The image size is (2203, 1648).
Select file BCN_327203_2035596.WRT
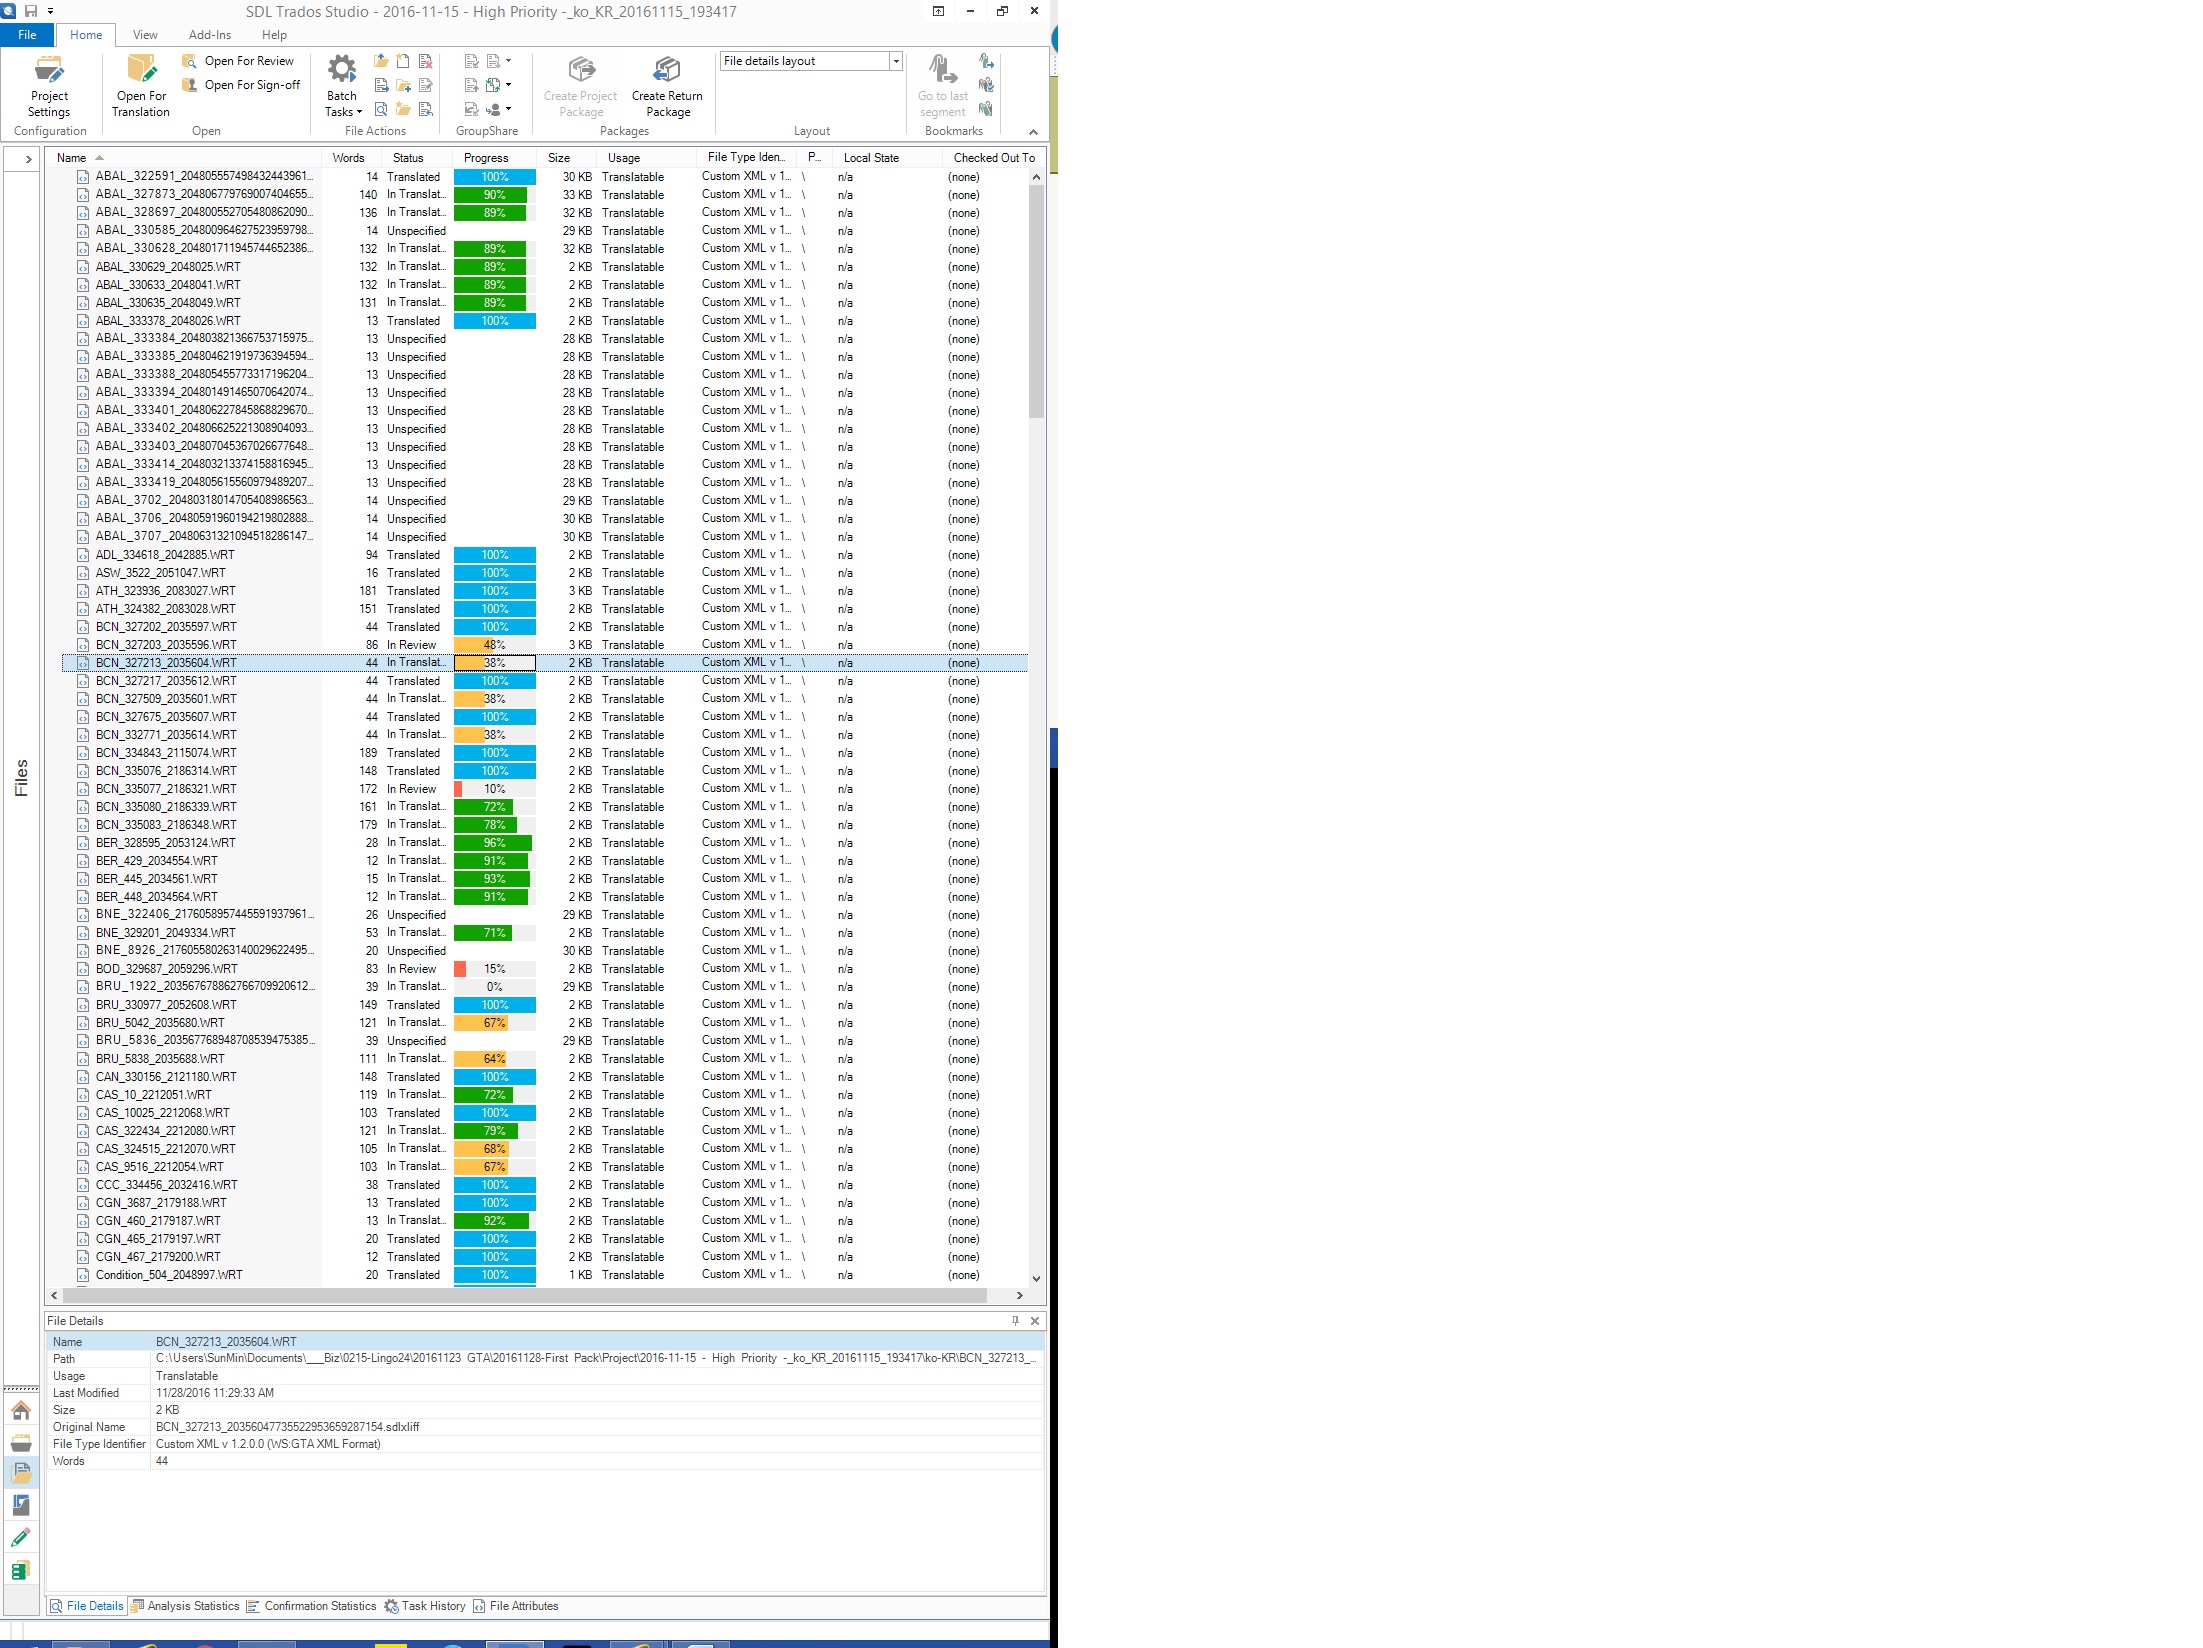166,645
